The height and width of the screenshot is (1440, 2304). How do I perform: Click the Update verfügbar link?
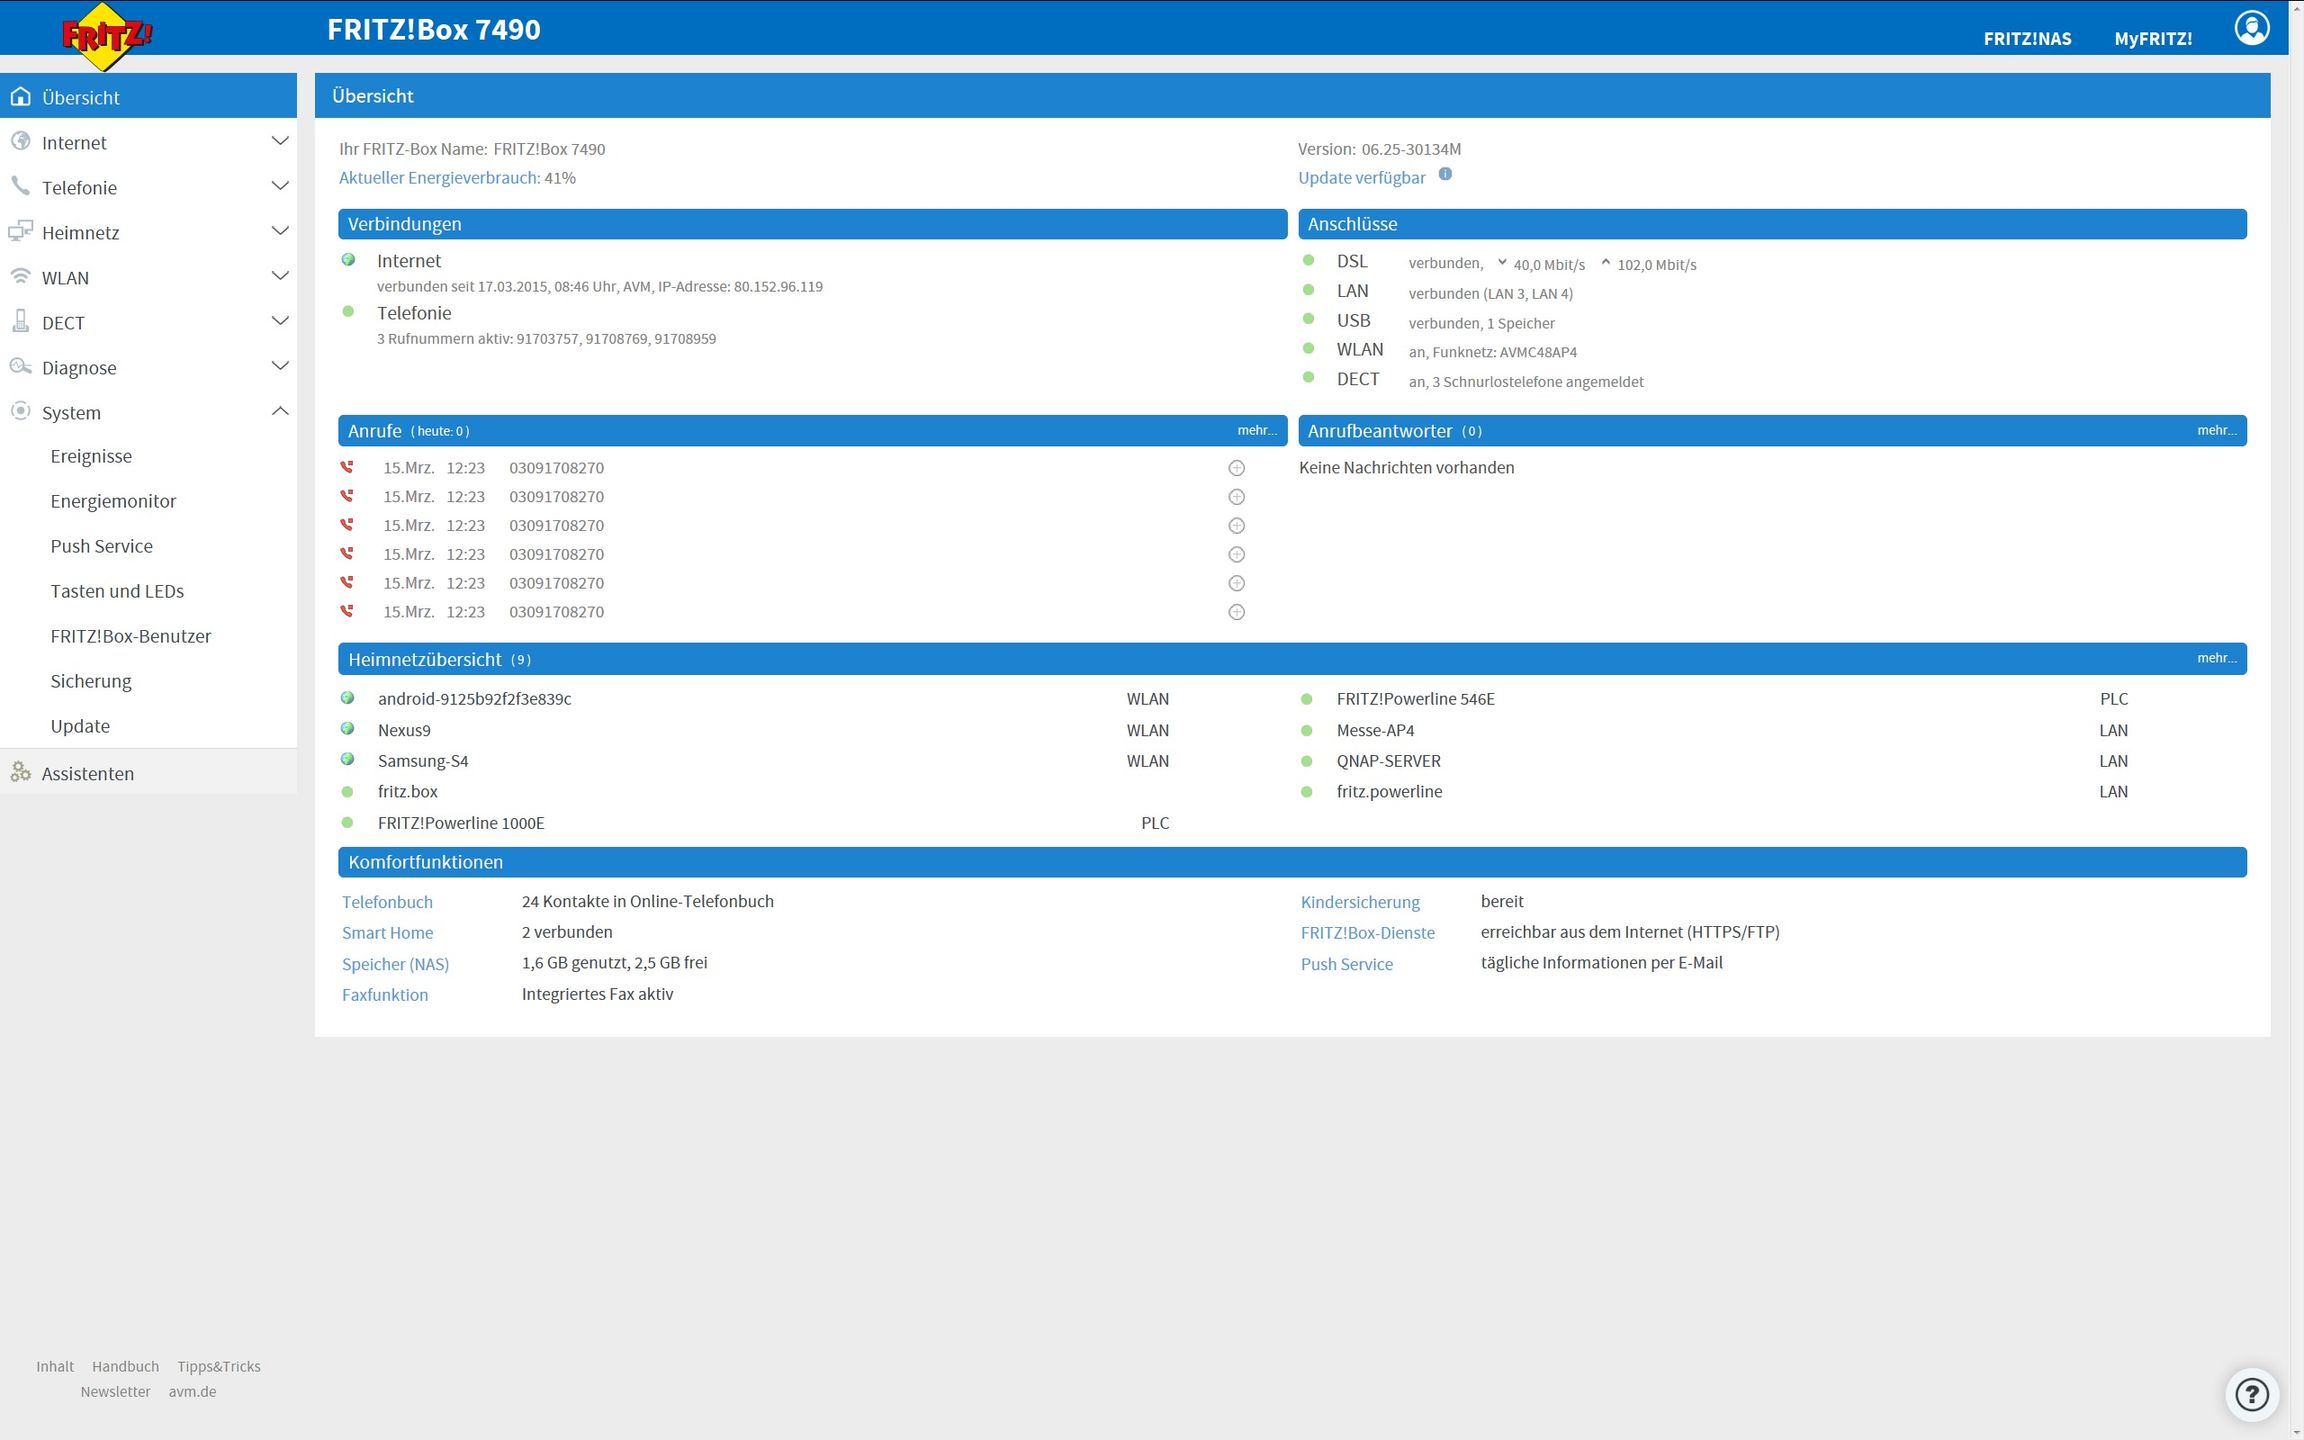1361,178
